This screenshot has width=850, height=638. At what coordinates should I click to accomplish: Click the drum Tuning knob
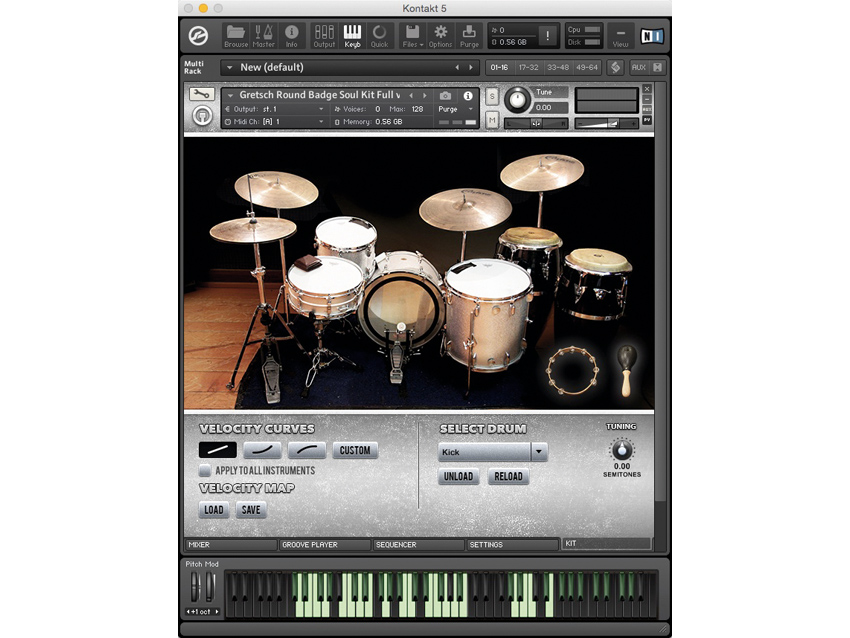pos(622,449)
